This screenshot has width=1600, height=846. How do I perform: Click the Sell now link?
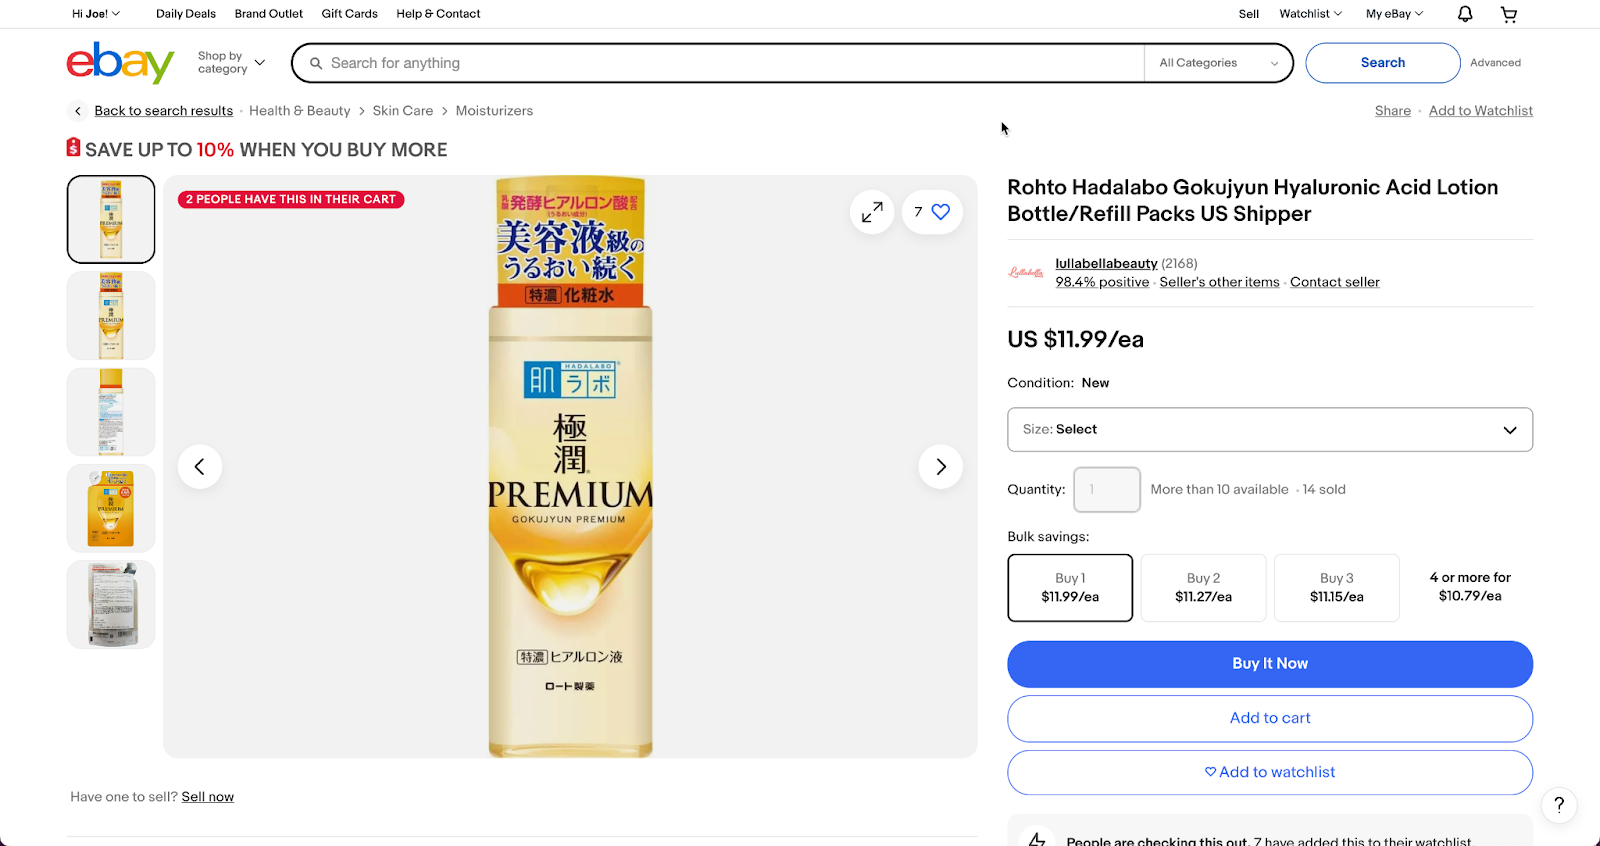point(208,797)
